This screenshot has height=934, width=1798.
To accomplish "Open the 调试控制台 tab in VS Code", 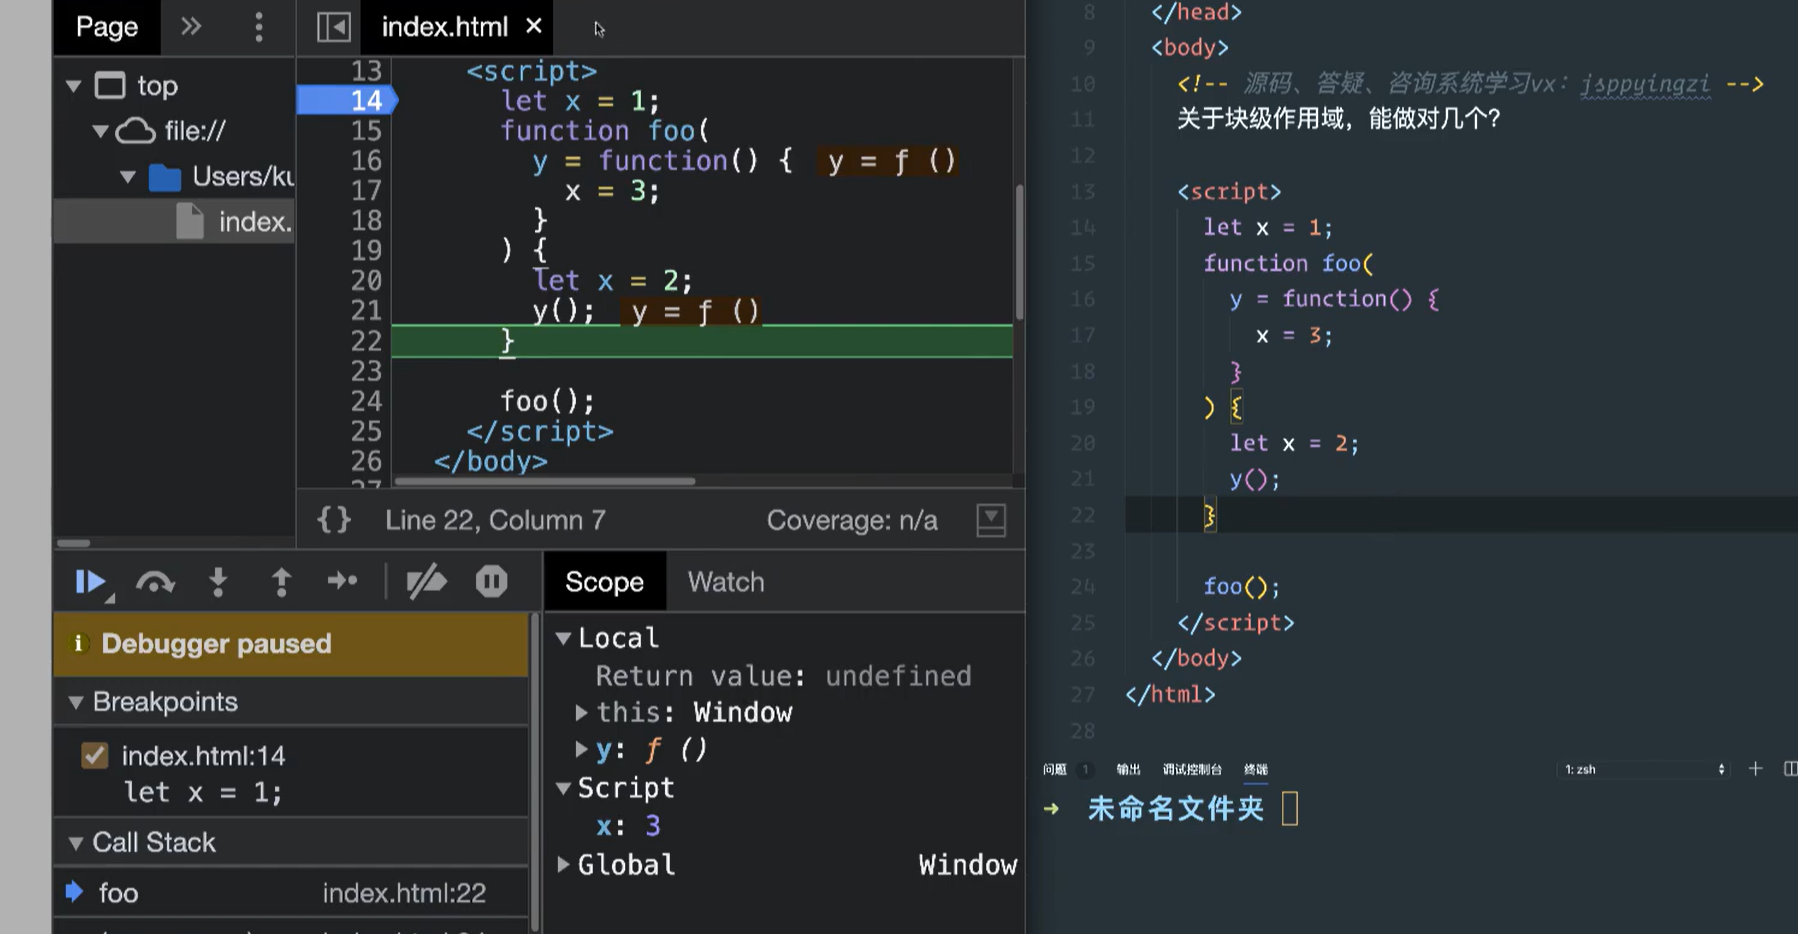I will [1192, 769].
